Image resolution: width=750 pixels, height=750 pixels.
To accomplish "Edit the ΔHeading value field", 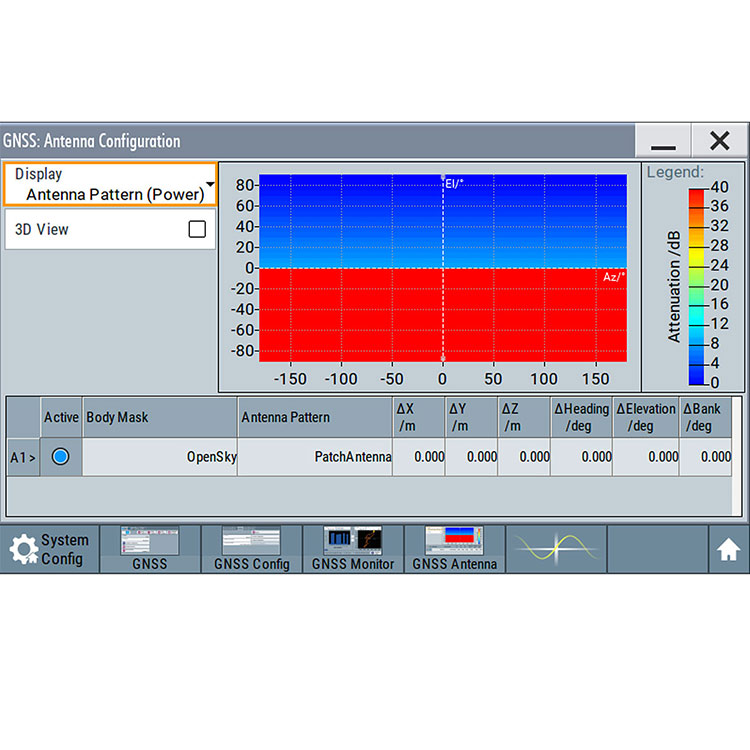I will (581, 457).
